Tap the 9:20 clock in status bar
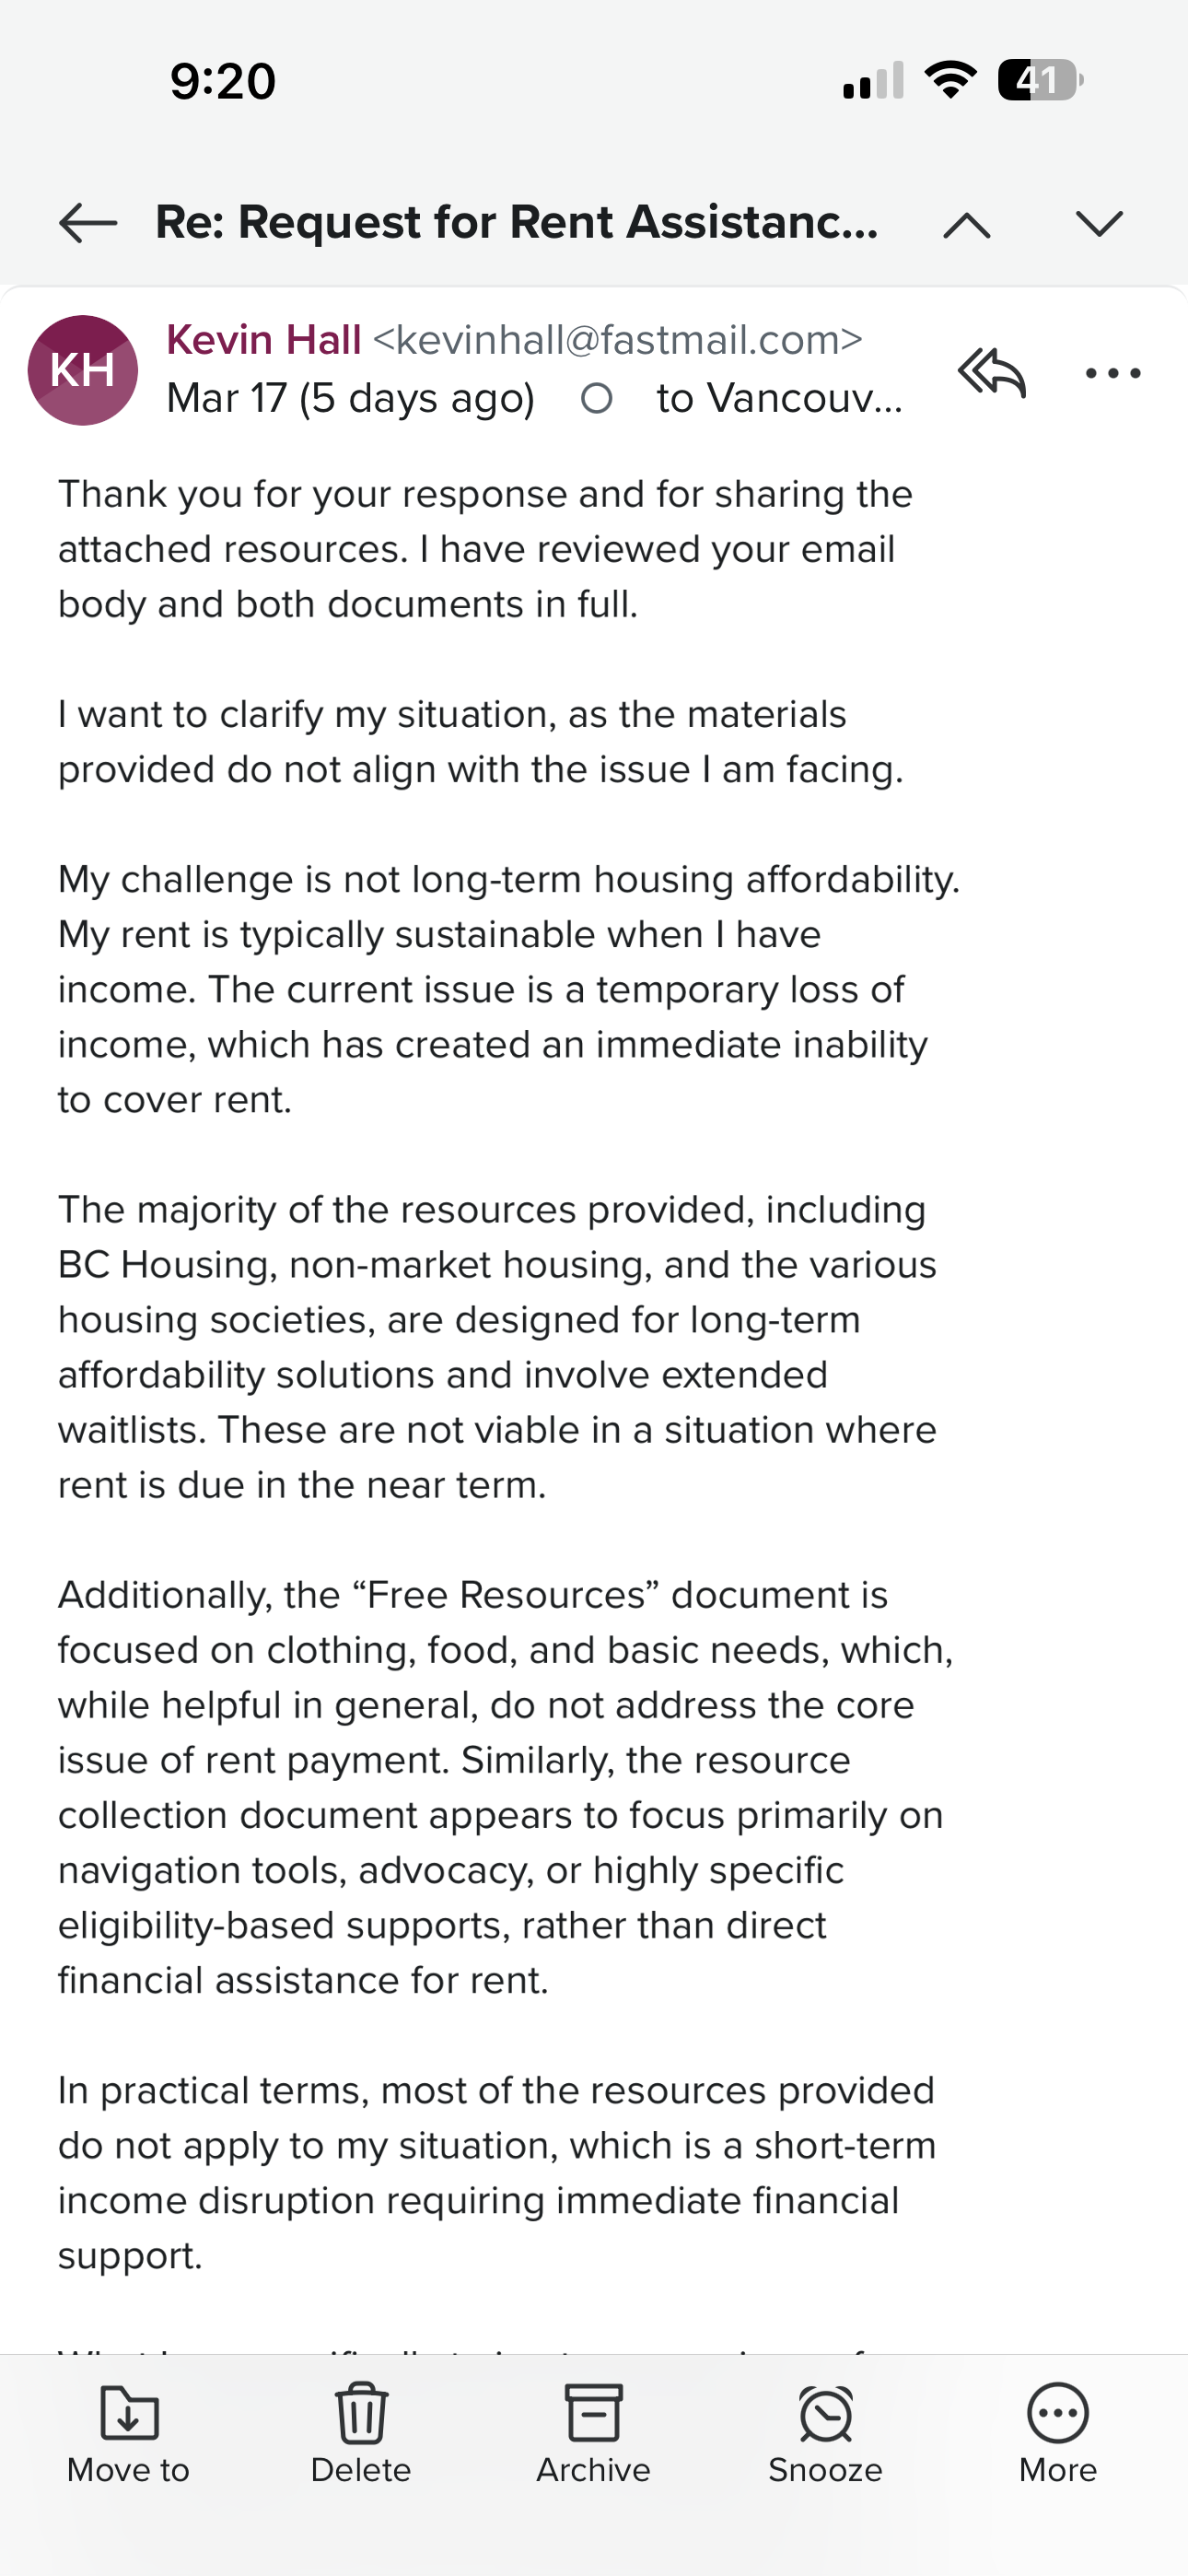This screenshot has height=2576, width=1188. (223, 81)
